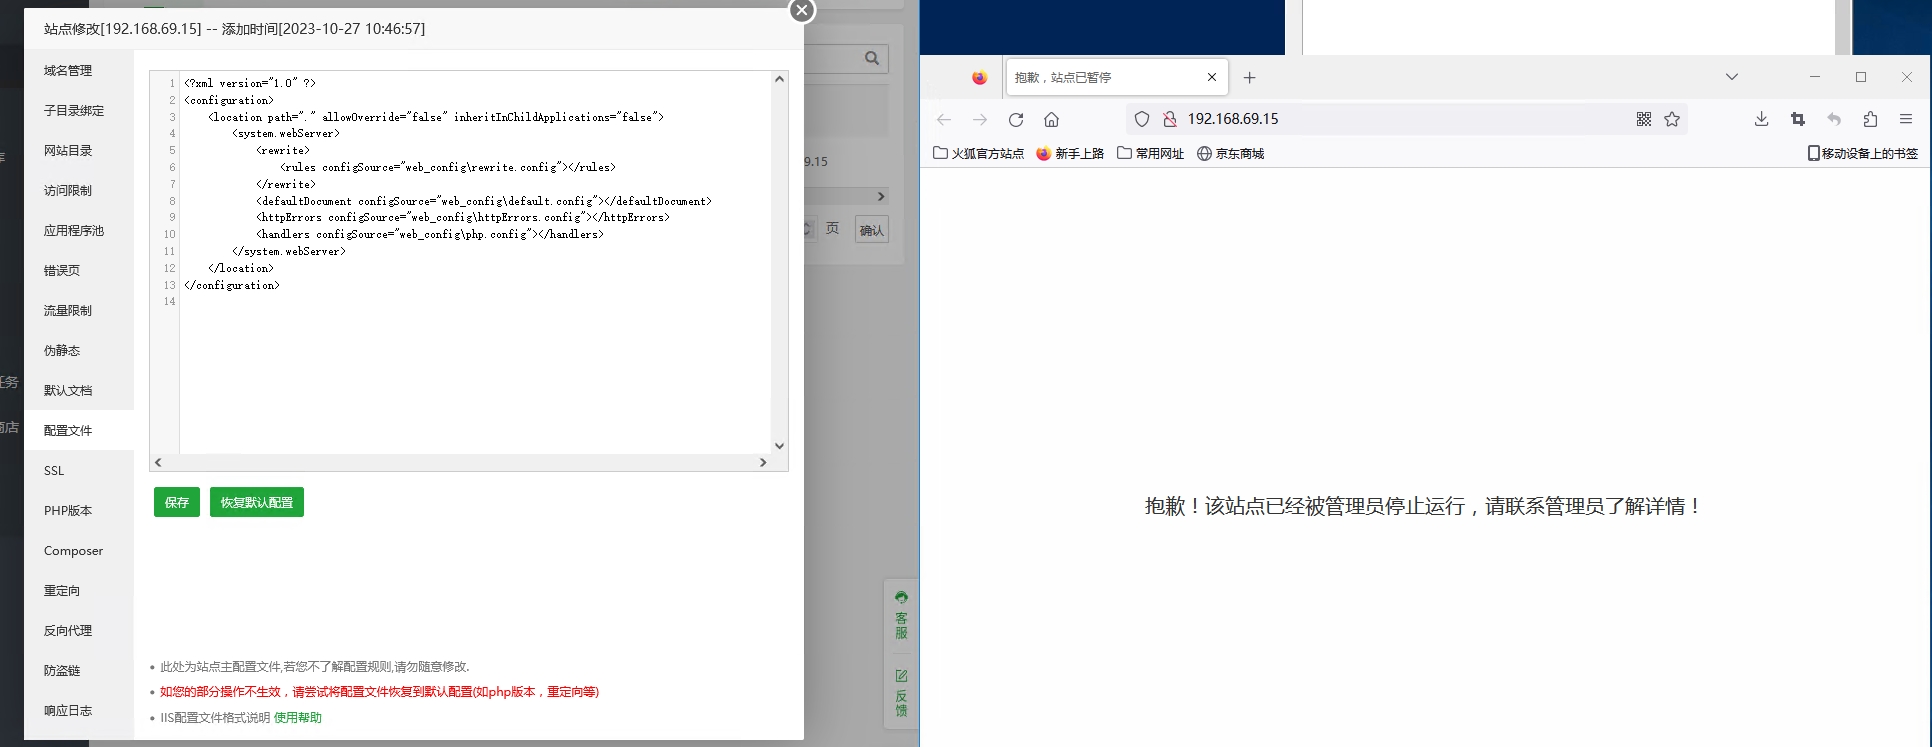Click the green 保存 button
The width and height of the screenshot is (1932, 747).
(177, 502)
